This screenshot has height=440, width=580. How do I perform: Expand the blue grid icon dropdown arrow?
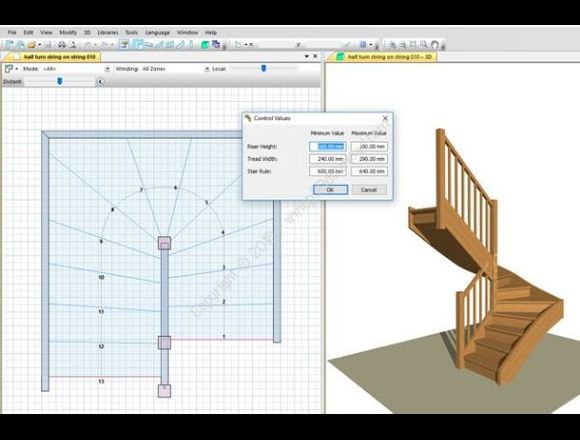point(371,45)
